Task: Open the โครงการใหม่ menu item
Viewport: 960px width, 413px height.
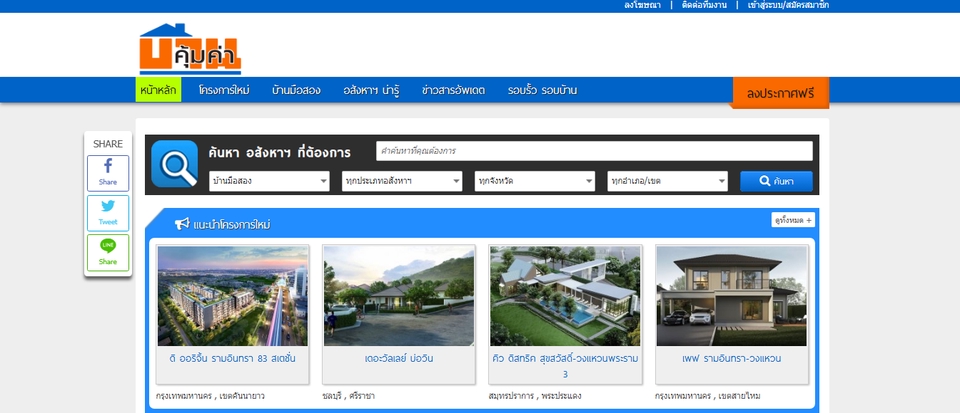Action: click(x=224, y=90)
